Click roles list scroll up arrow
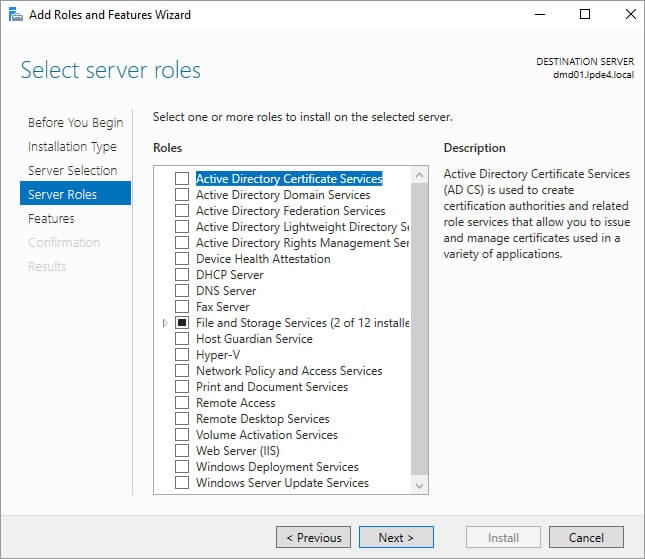Image resolution: width=645 pixels, height=559 pixels. pos(420,175)
